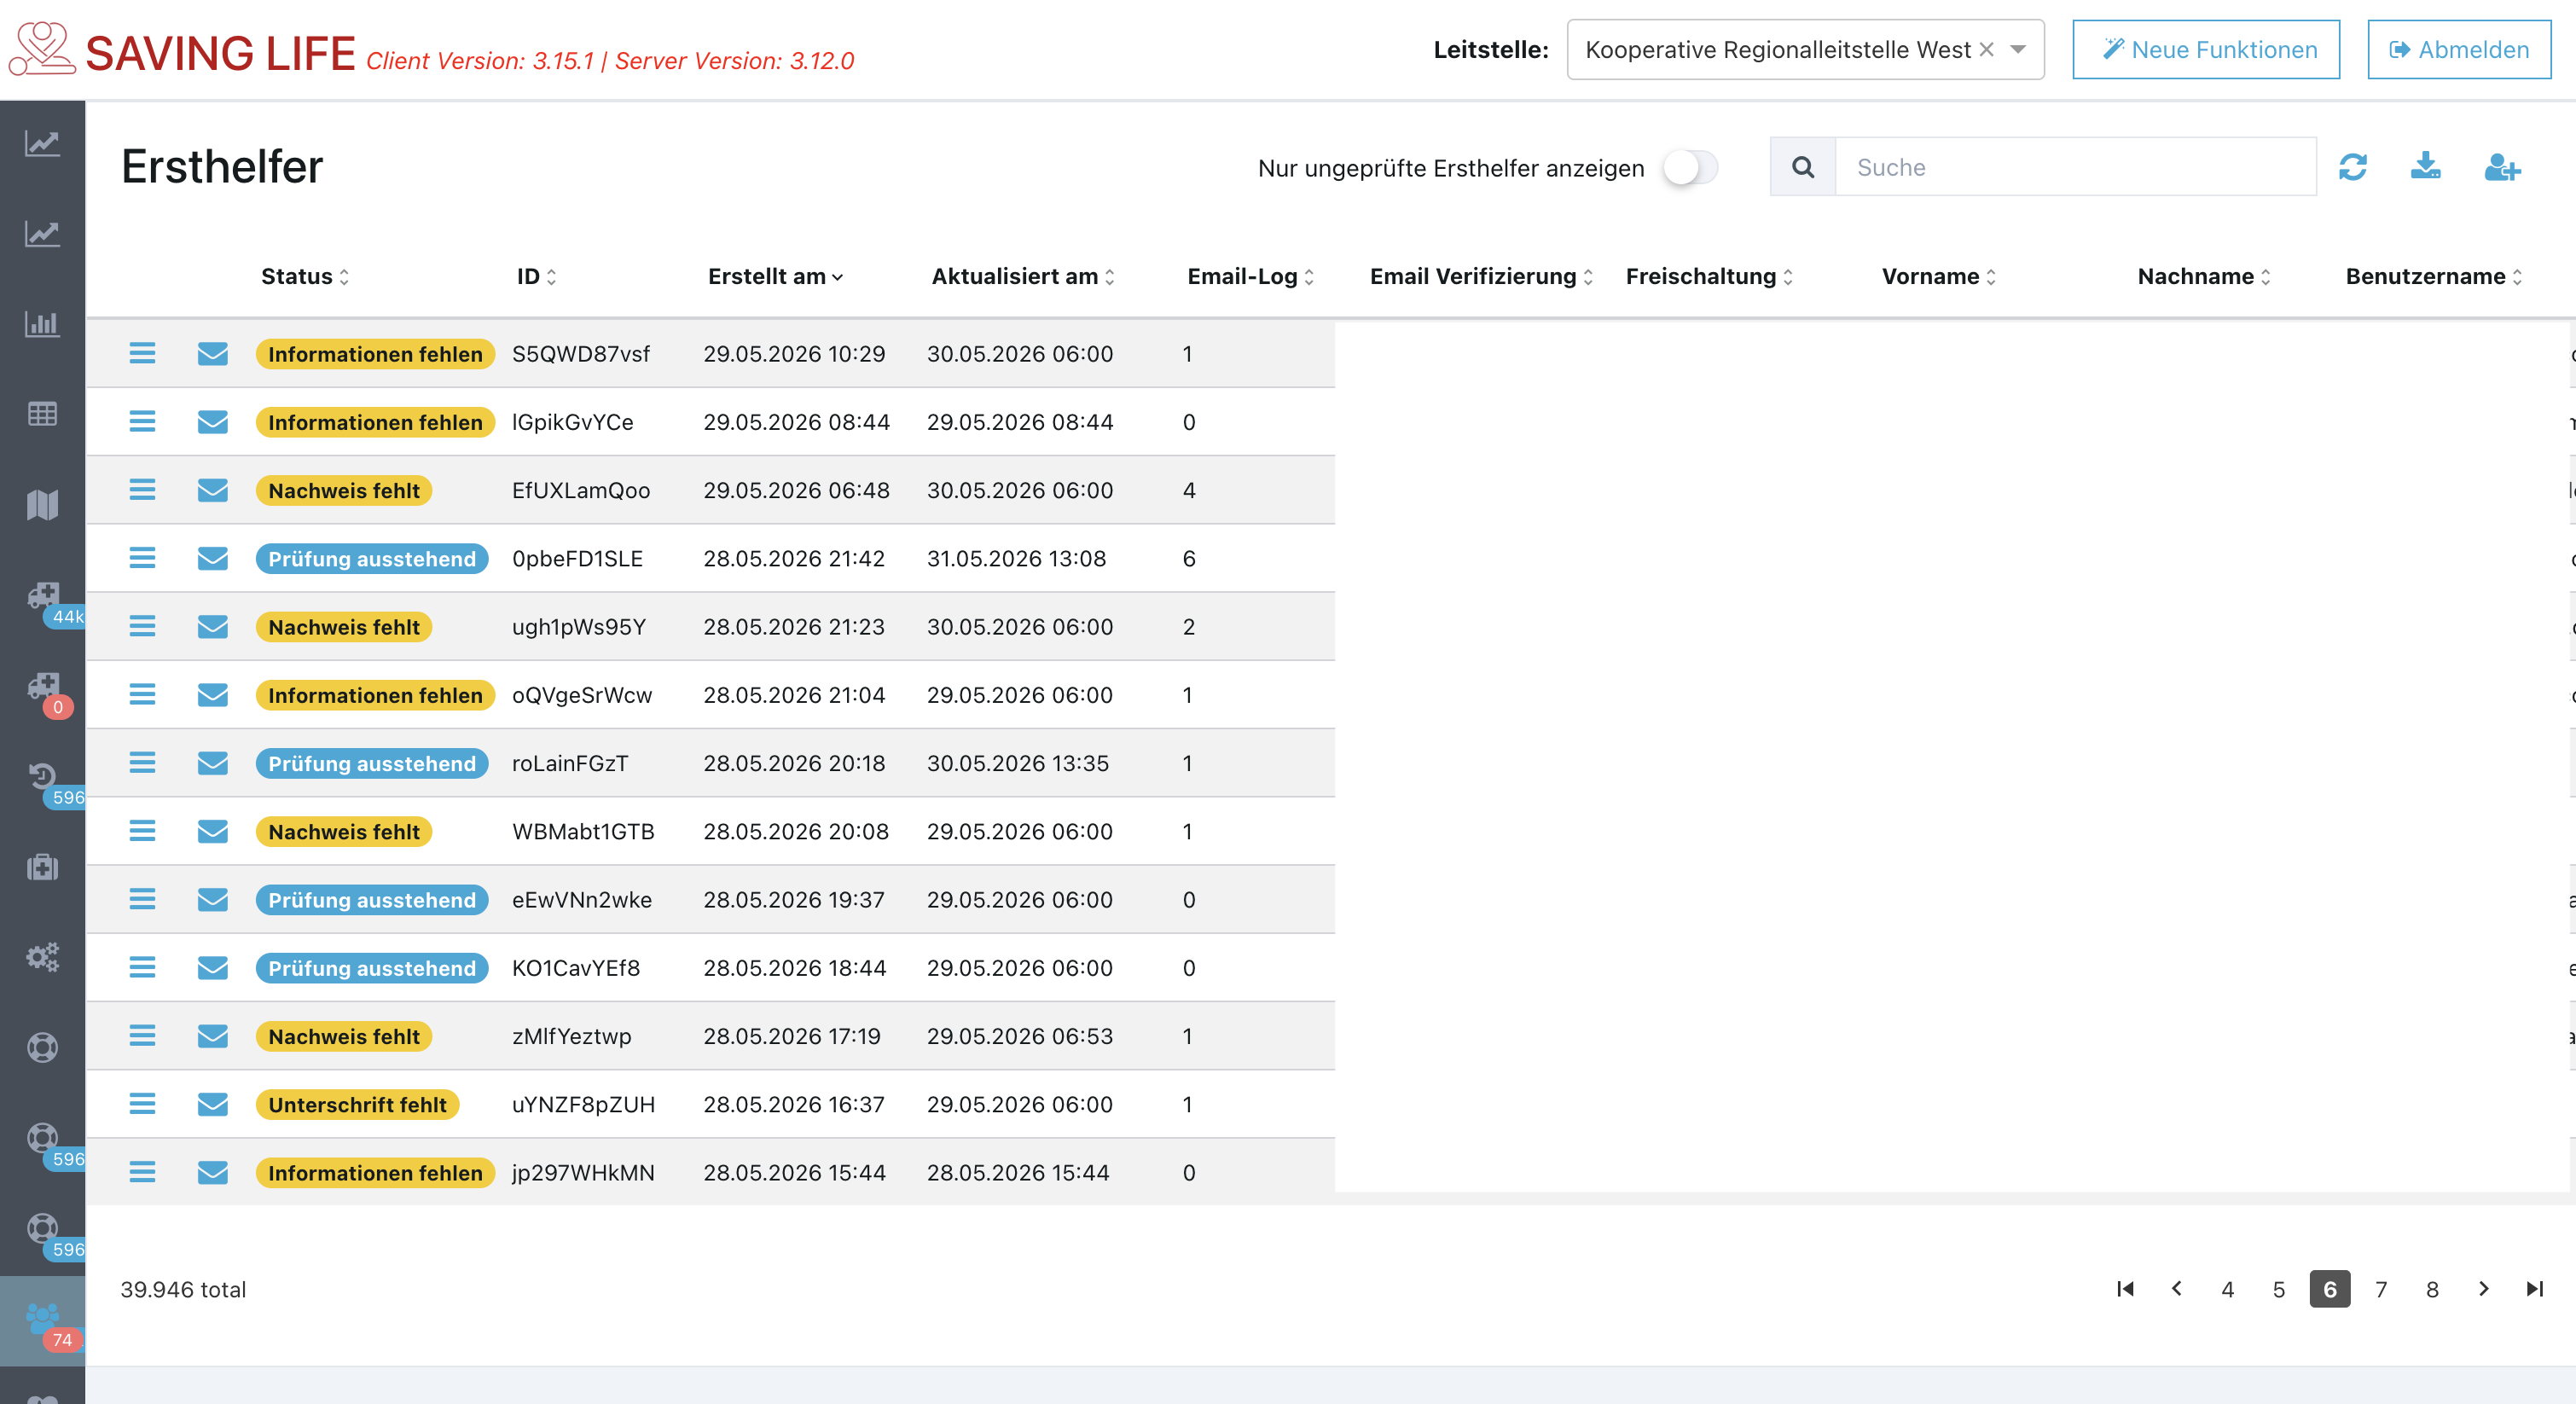Open the map view sidebar icon

(x=42, y=504)
